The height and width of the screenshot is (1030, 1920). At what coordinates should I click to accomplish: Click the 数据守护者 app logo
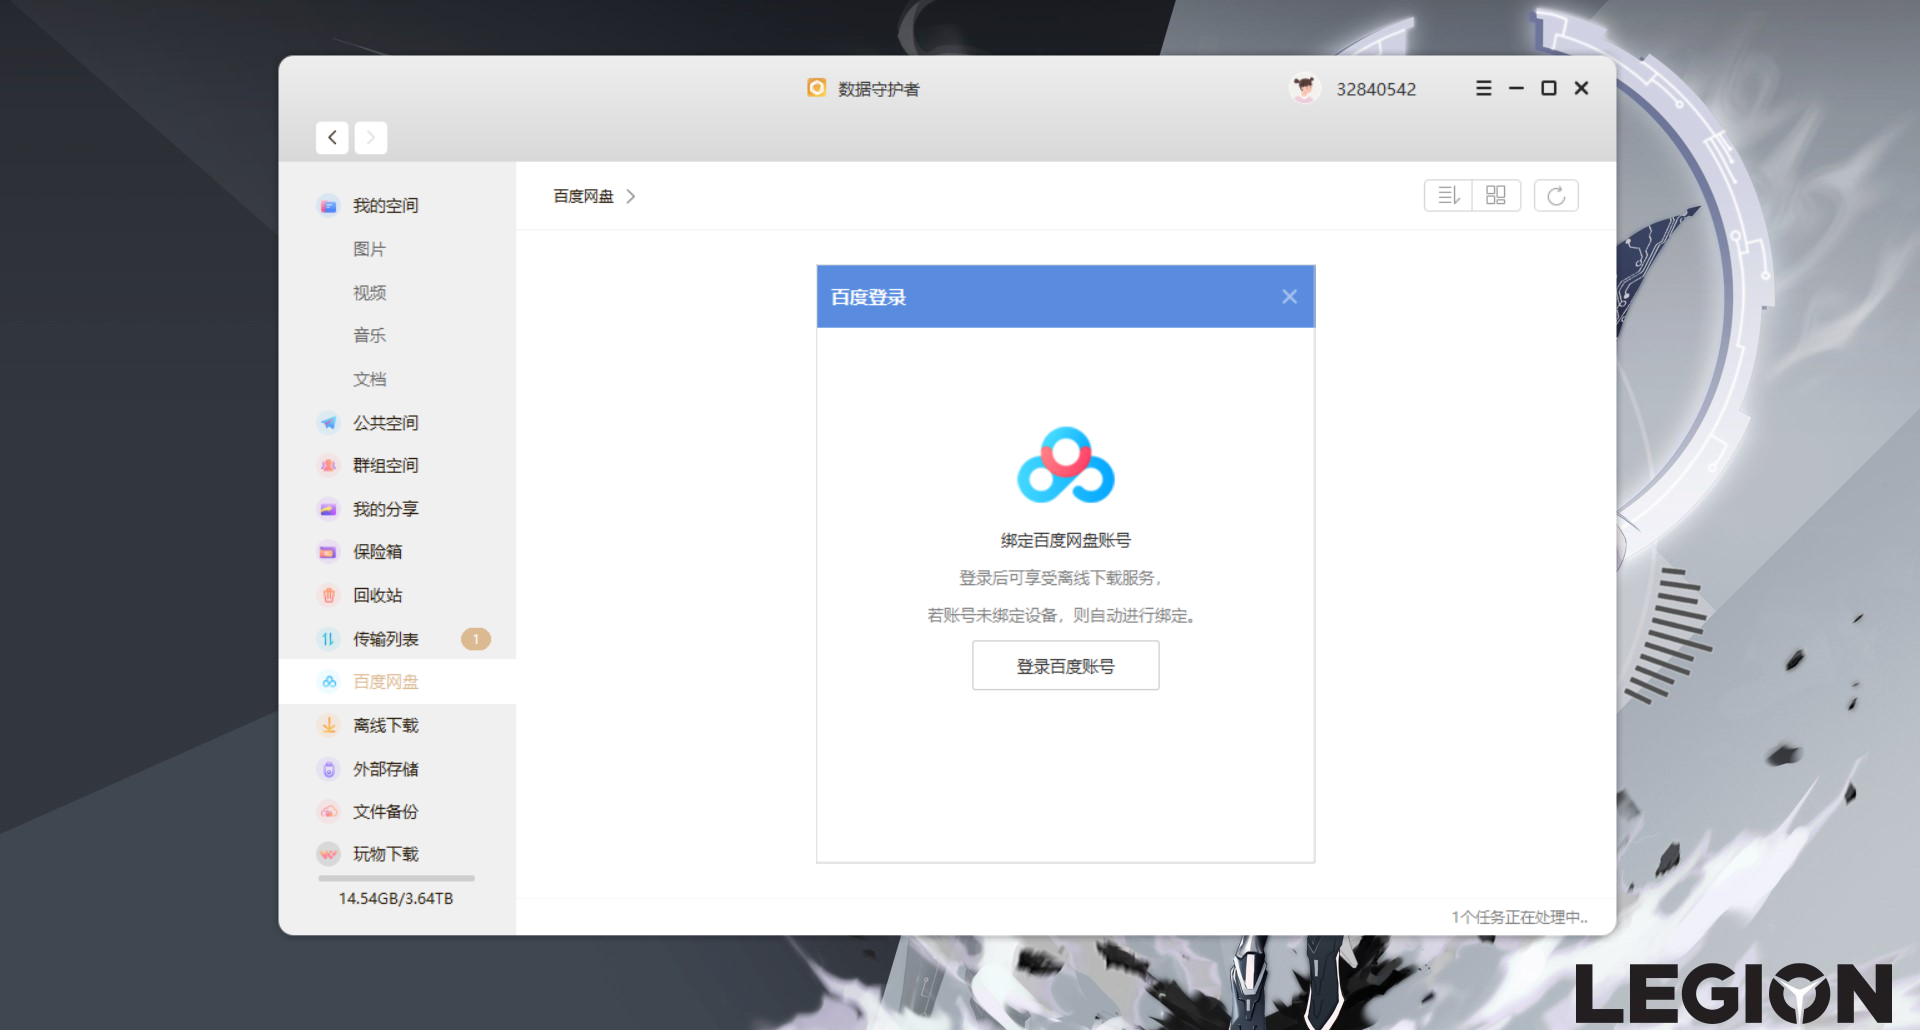point(817,88)
